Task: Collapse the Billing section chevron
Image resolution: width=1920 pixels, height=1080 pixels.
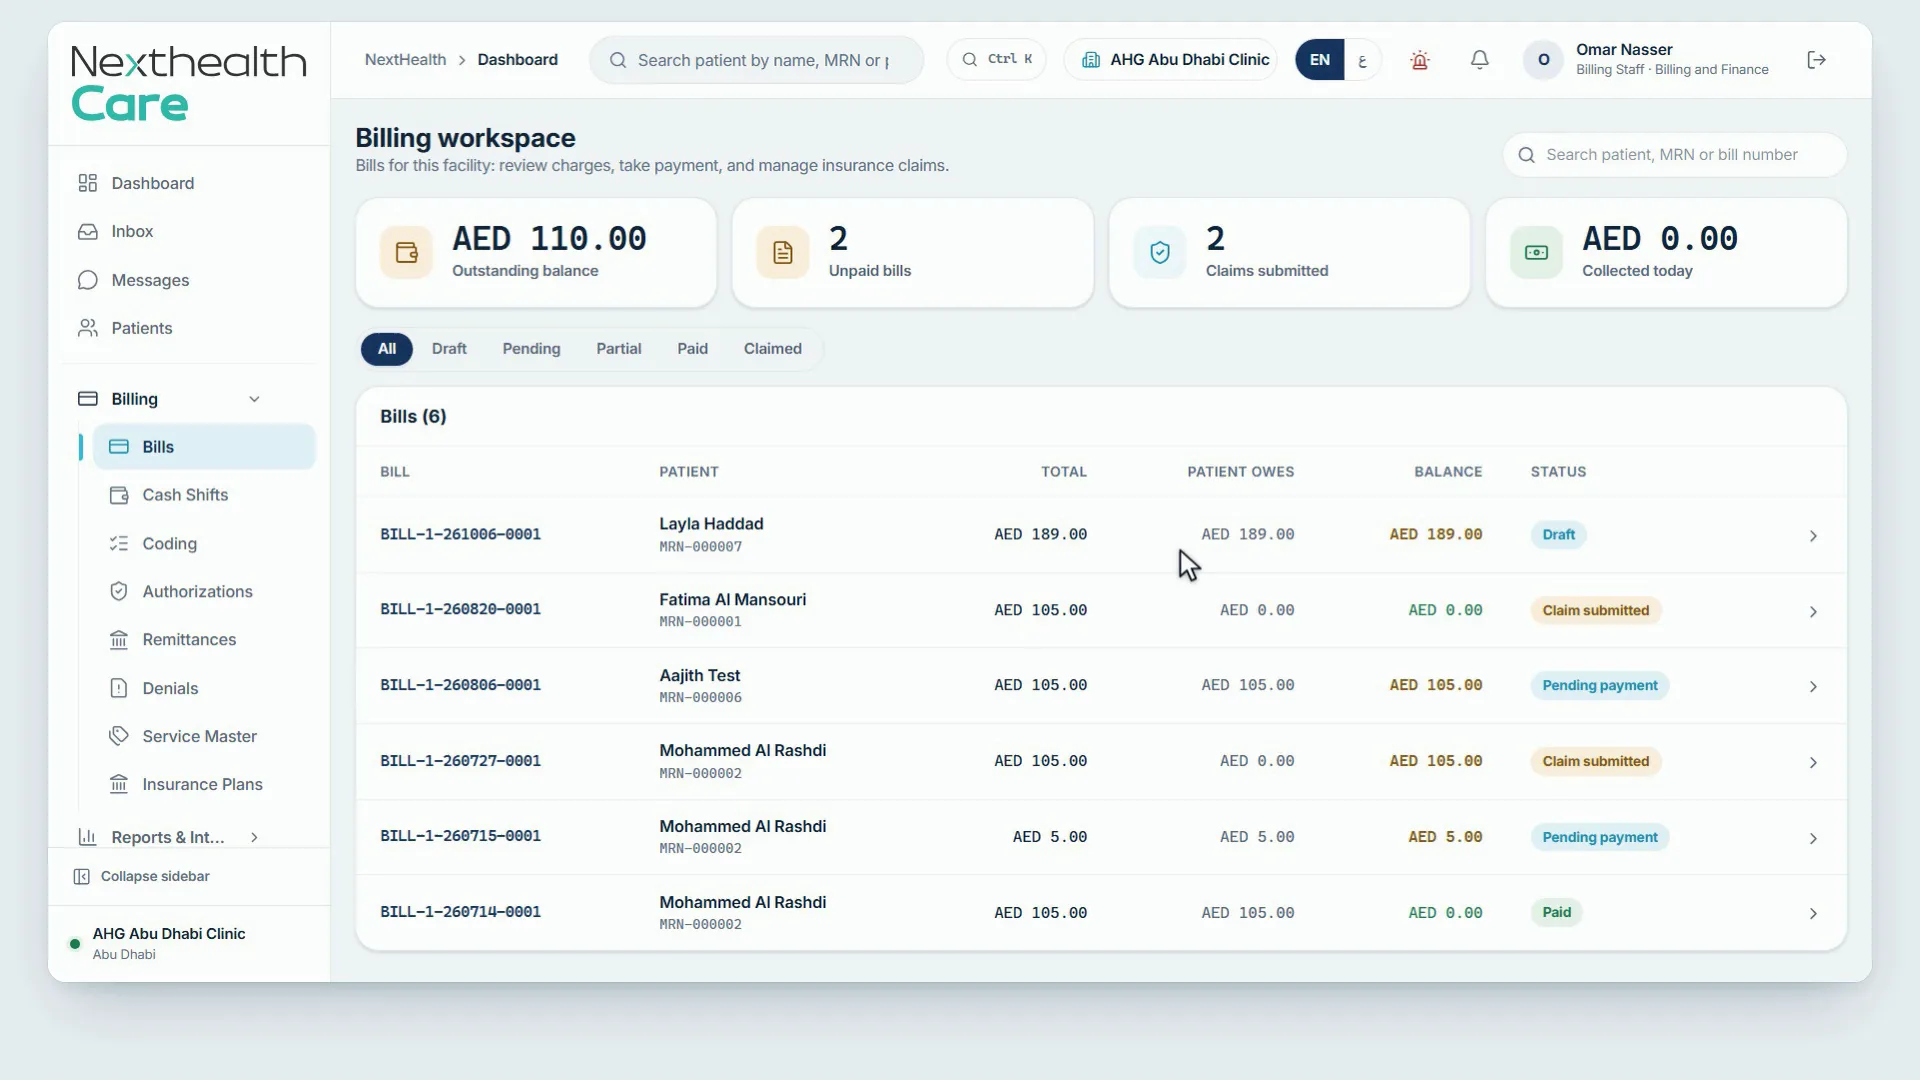Action: 254,399
